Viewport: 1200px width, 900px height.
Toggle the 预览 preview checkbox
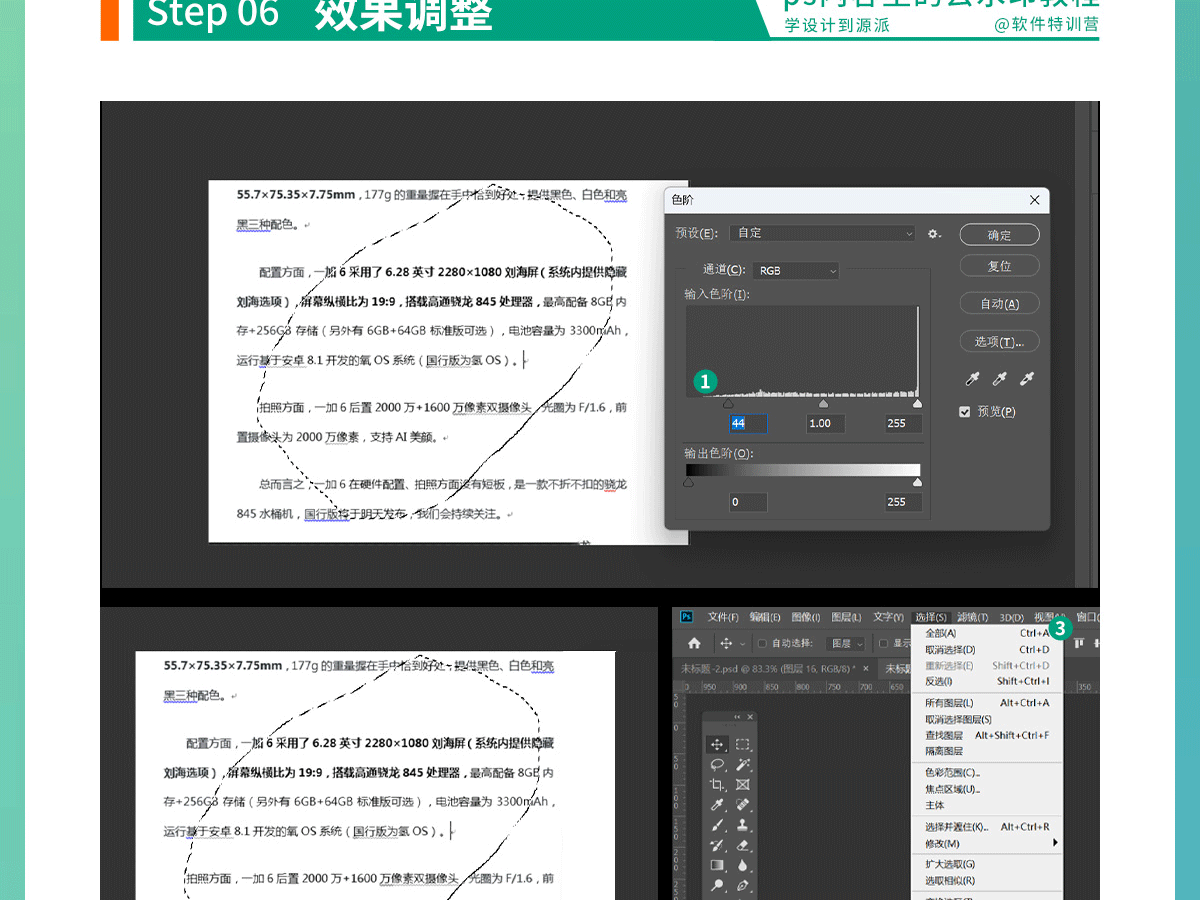click(x=965, y=412)
